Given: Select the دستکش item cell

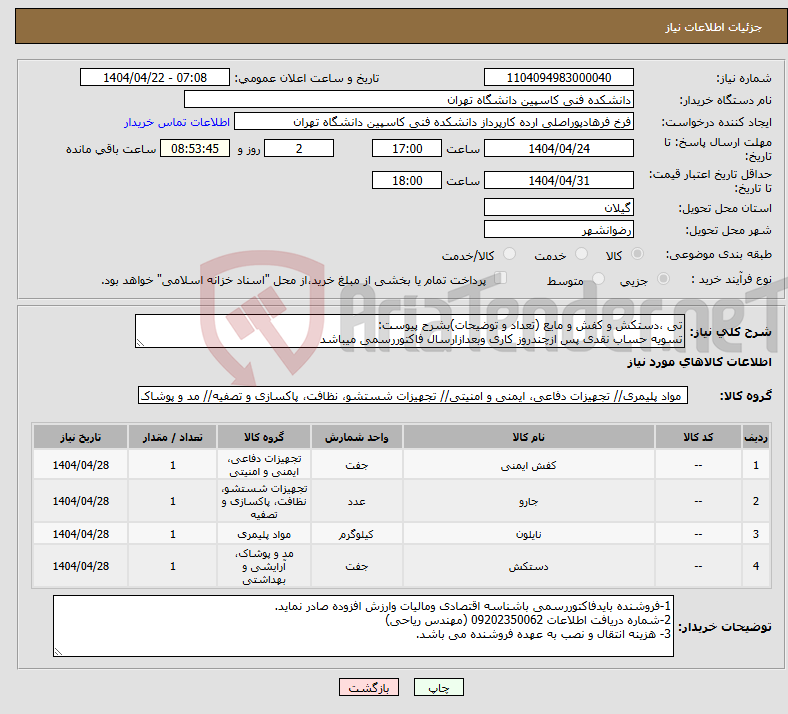Looking at the screenshot, I should pyautogui.click(x=529, y=566).
